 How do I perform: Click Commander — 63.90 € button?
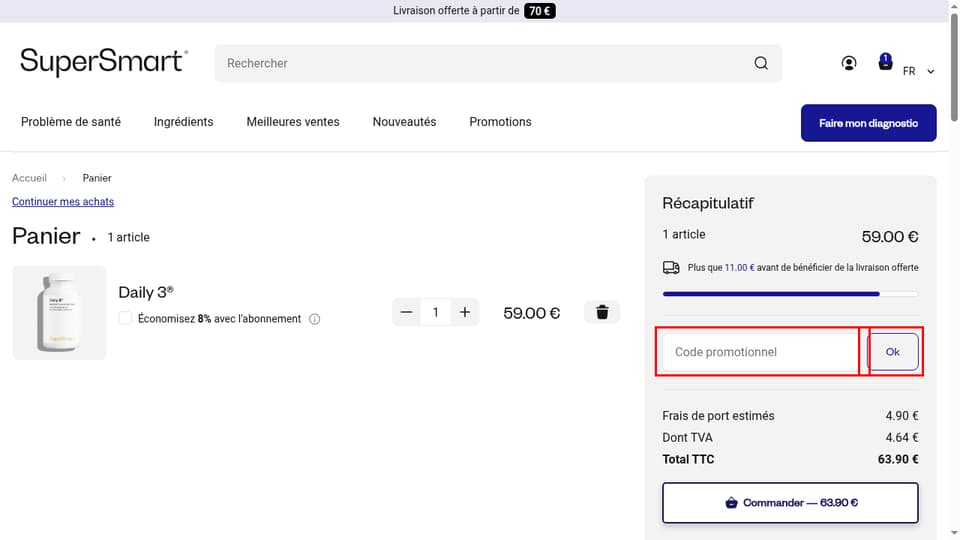[x=790, y=503]
